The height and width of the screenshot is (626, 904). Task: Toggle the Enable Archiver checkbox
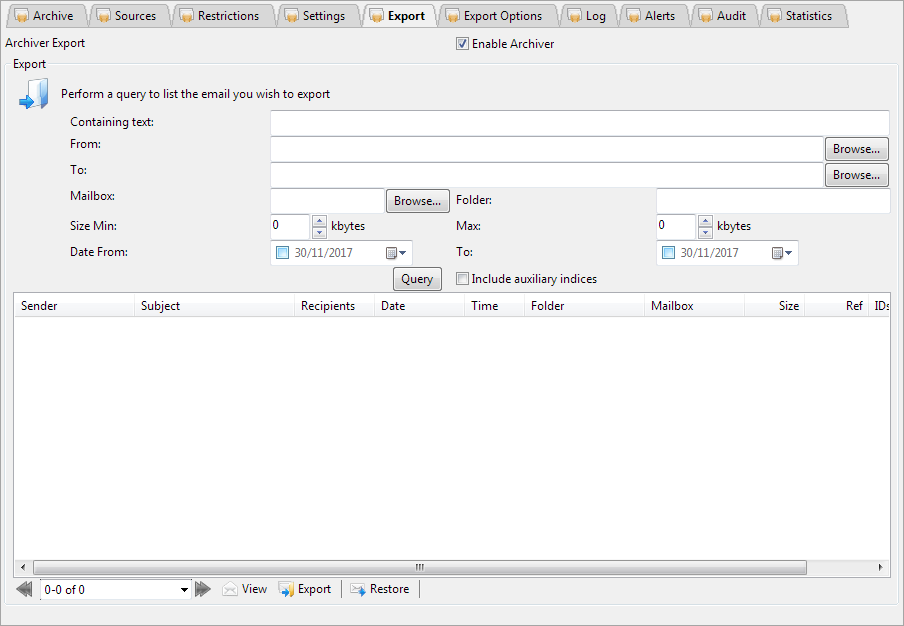pyautogui.click(x=462, y=44)
